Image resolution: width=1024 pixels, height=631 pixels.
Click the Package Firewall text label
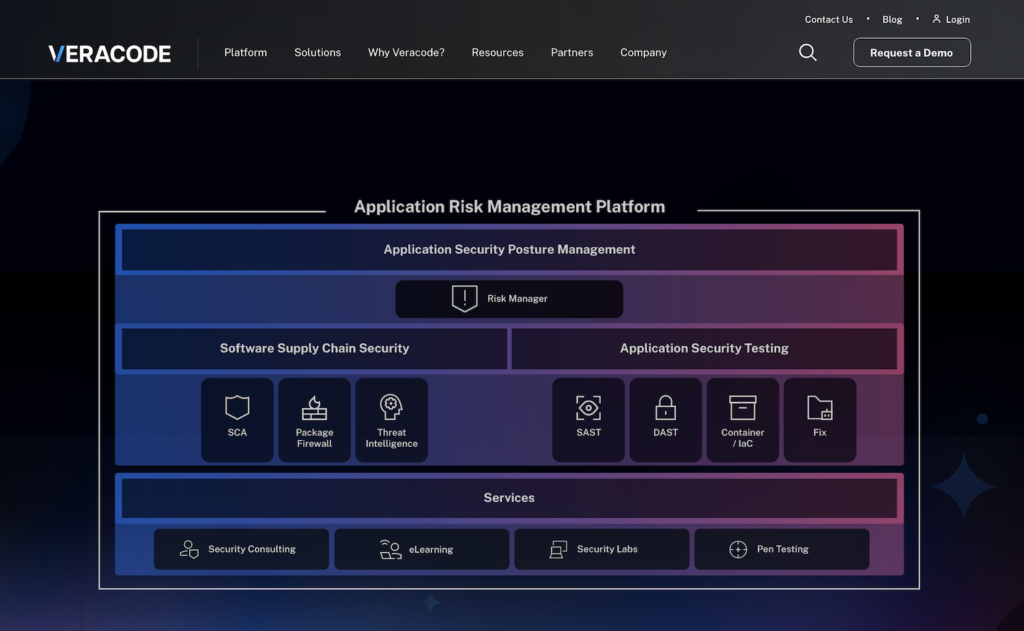pyautogui.click(x=314, y=438)
